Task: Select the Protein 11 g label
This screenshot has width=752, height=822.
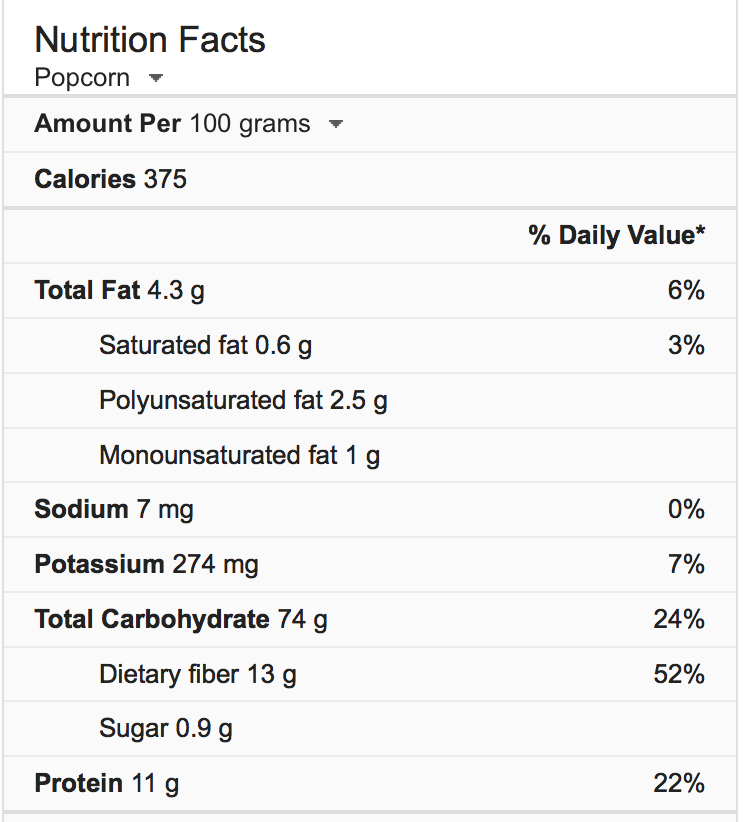Action: pos(107,784)
